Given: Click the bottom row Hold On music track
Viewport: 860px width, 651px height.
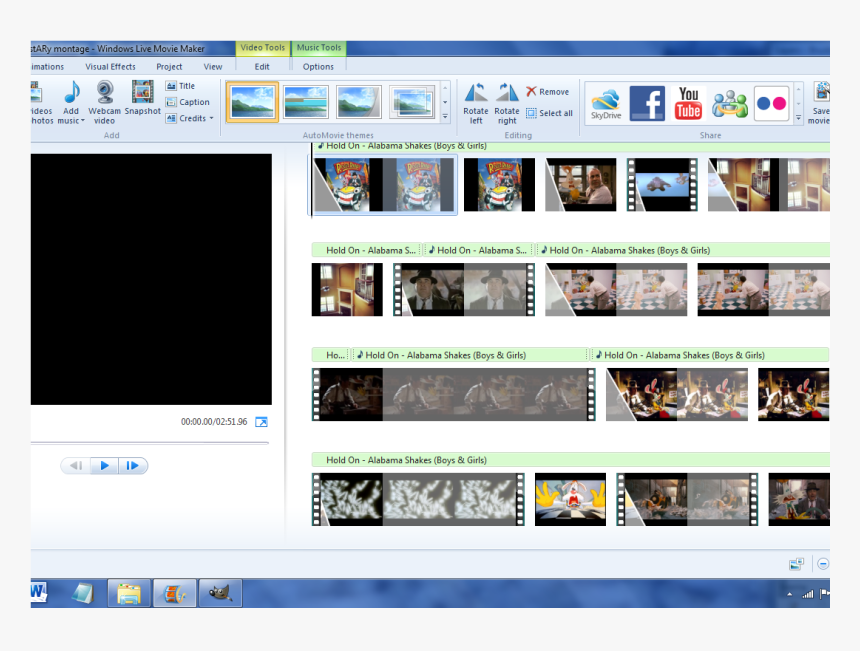Looking at the screenshot, I should (570, 460).
